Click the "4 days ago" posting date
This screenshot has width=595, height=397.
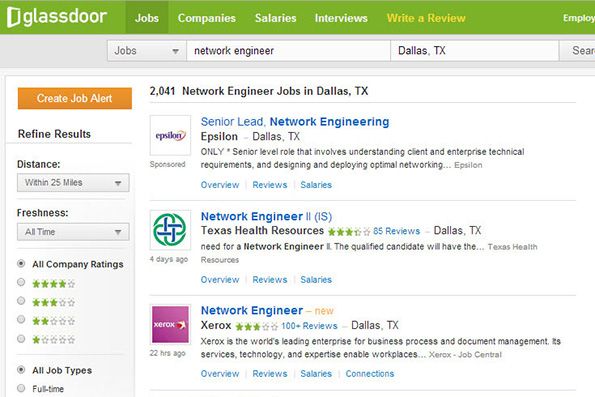tap(169, 259)
